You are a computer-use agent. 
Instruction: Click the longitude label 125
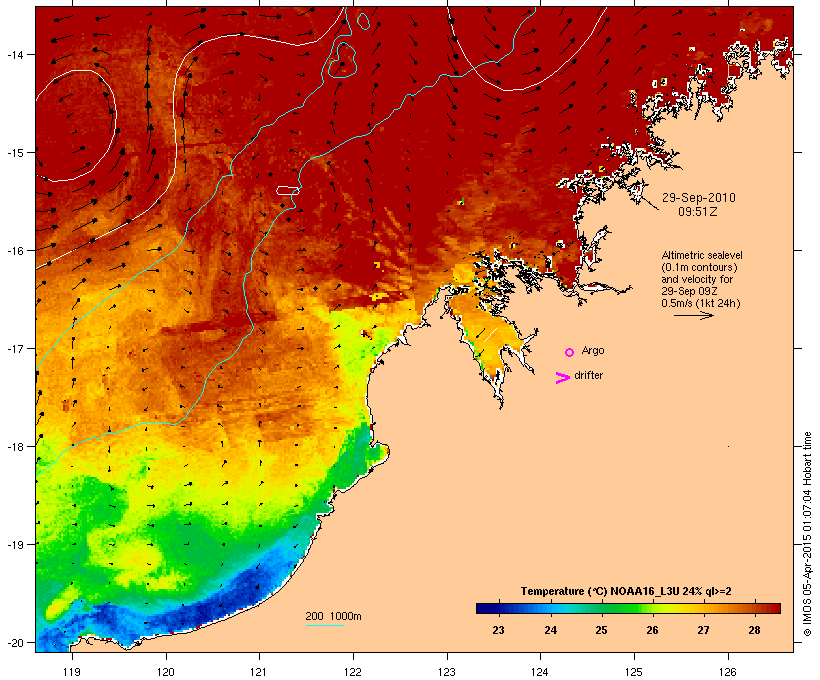(634, 672)
